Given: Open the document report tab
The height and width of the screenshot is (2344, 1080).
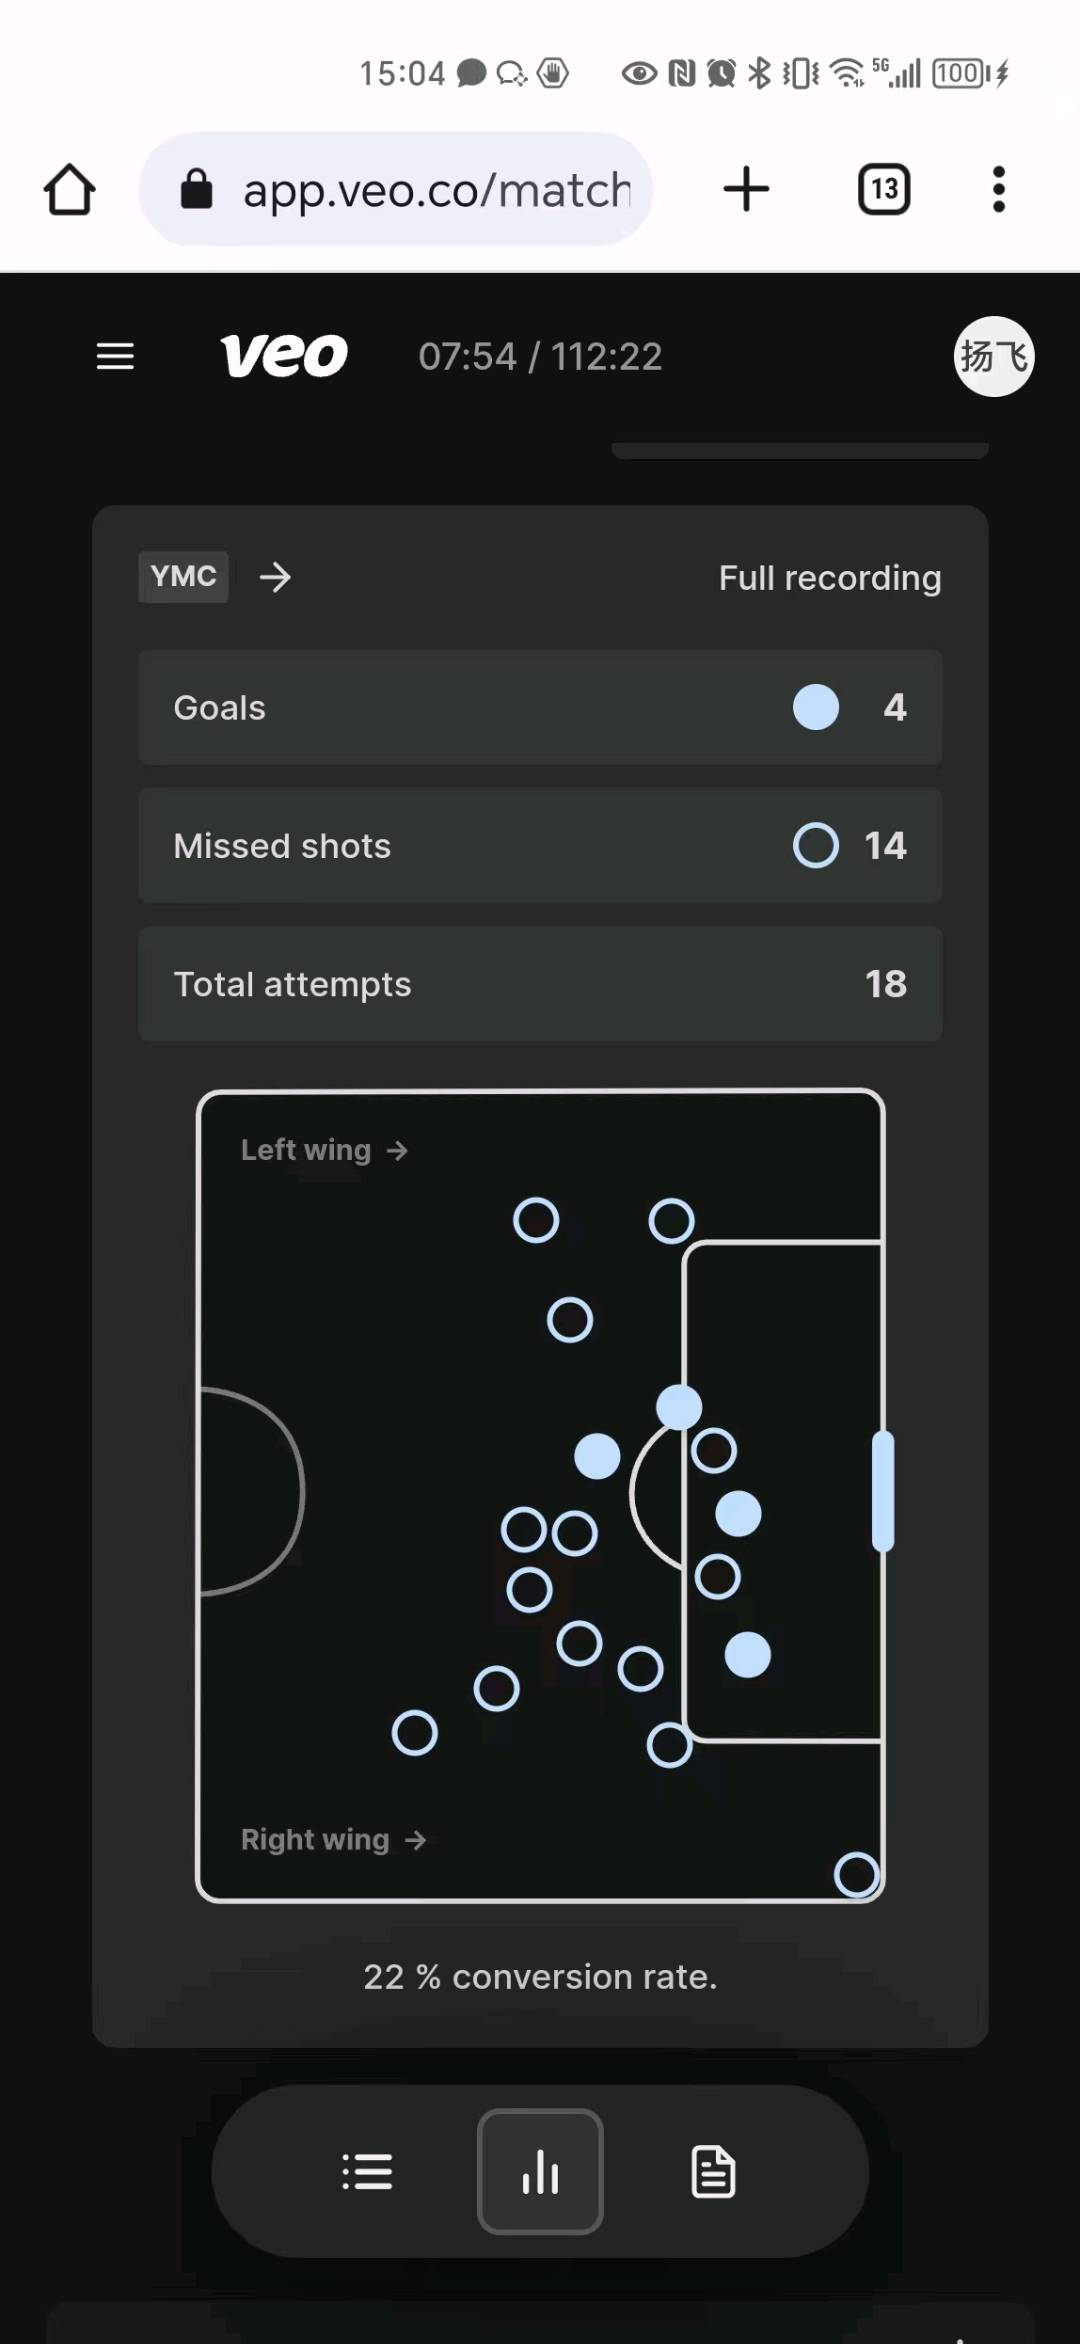Looking at the screenshot, I should (713, 2171).
